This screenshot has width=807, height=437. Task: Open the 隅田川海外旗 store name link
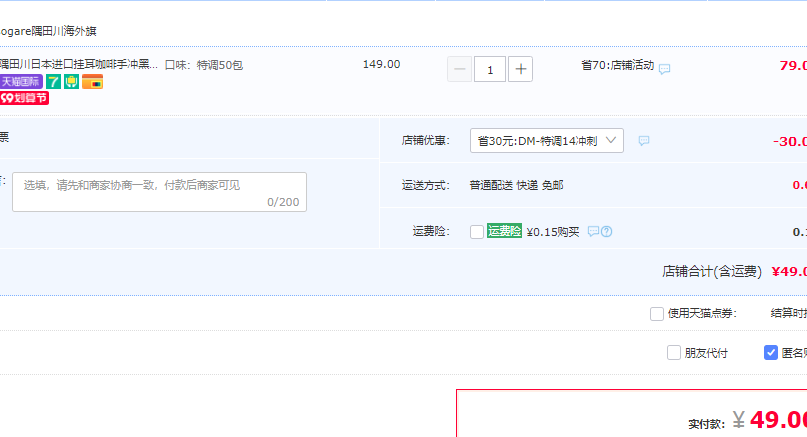tap(48, 31)
